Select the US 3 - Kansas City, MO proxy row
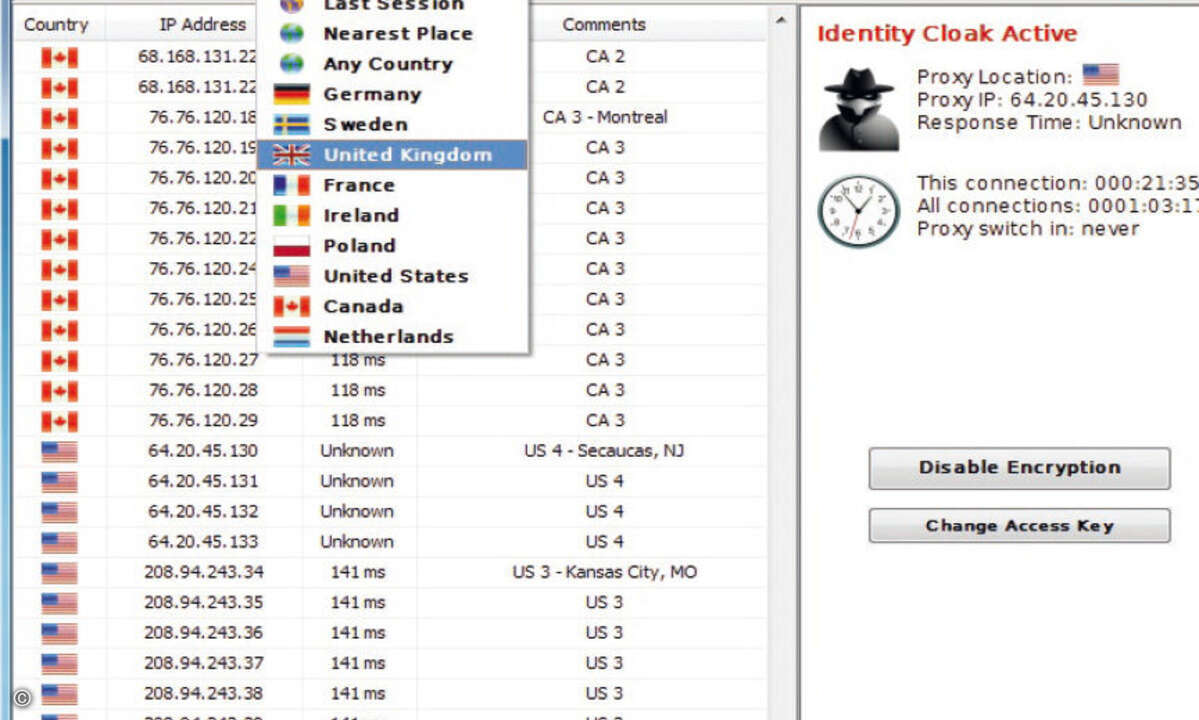 pos(604,573)
